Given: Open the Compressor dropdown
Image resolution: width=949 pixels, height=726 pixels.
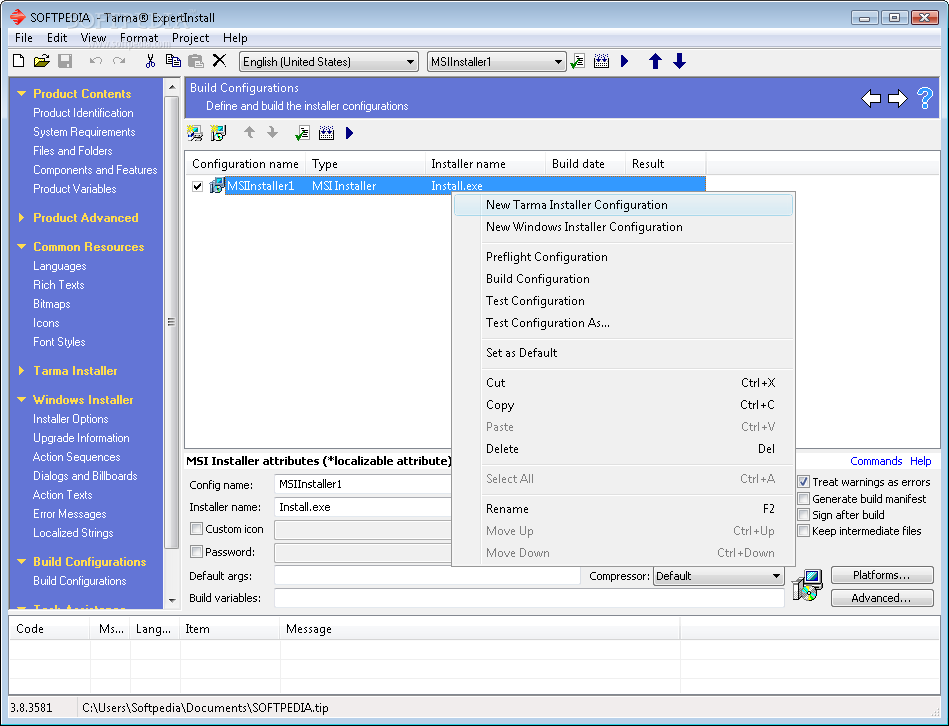Looking at the screenshot, I should (777, 575).
